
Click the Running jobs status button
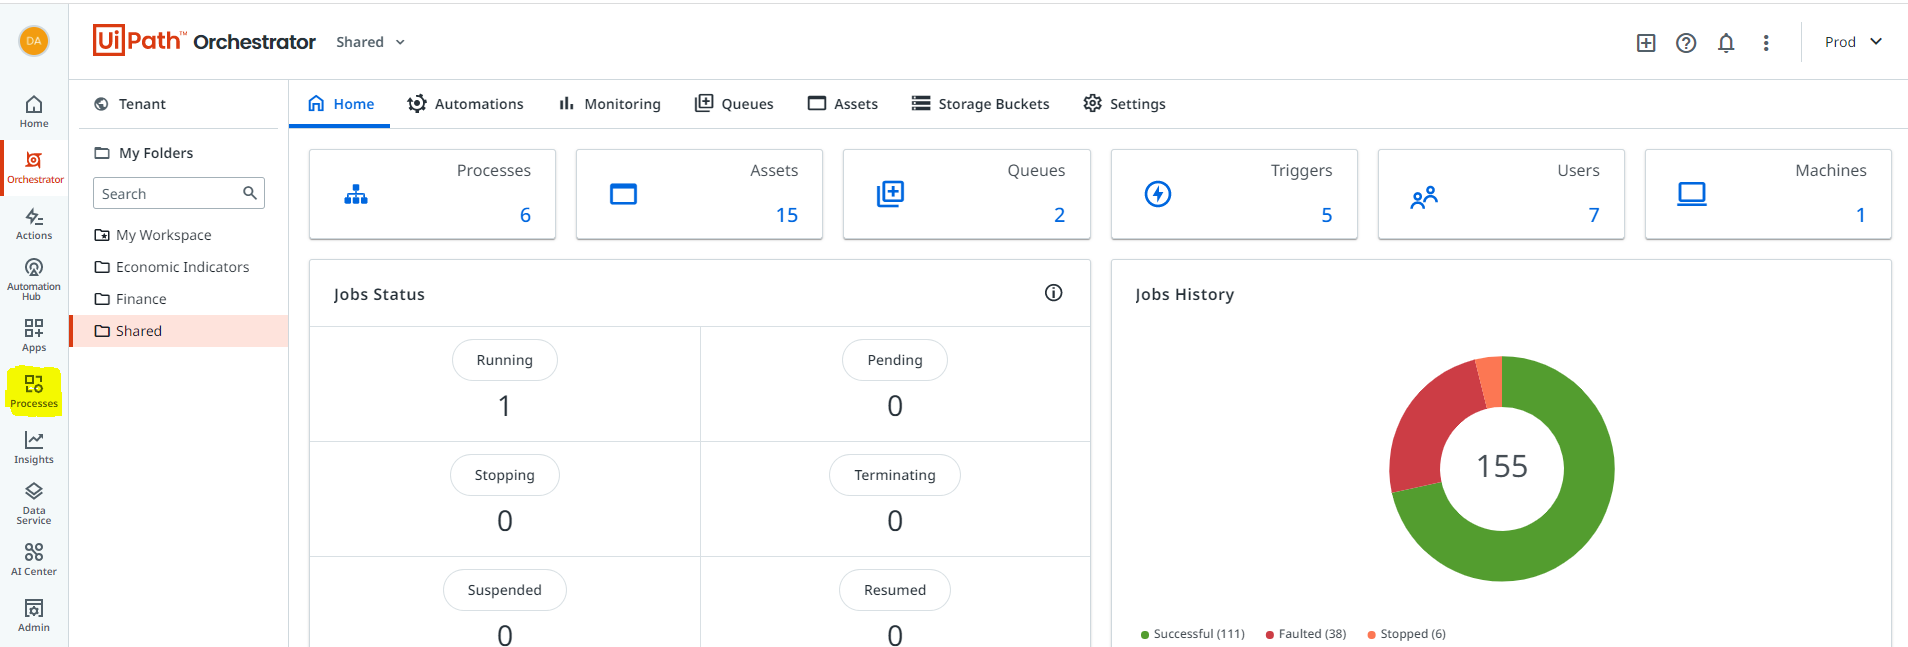[x=505, y=360]
